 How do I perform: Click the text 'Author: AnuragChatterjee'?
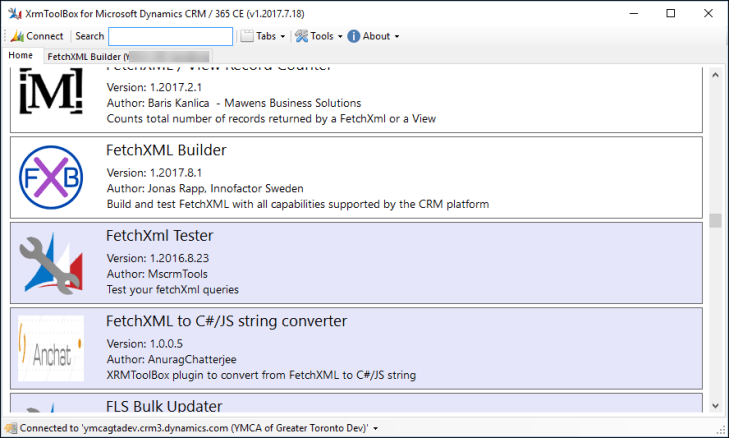pos(172,359)
